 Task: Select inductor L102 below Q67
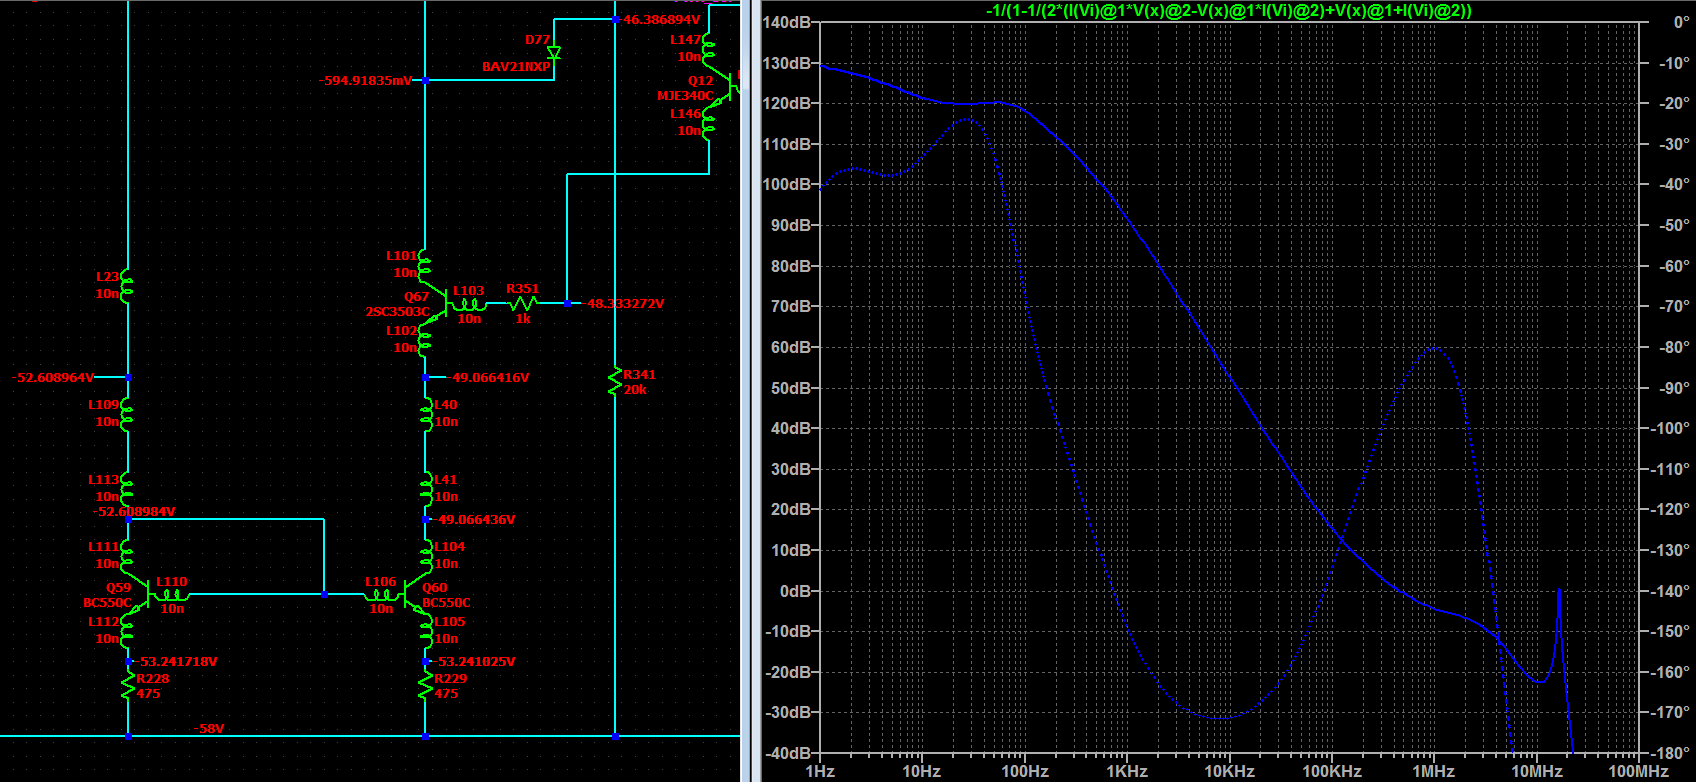[x=425, y=339]
